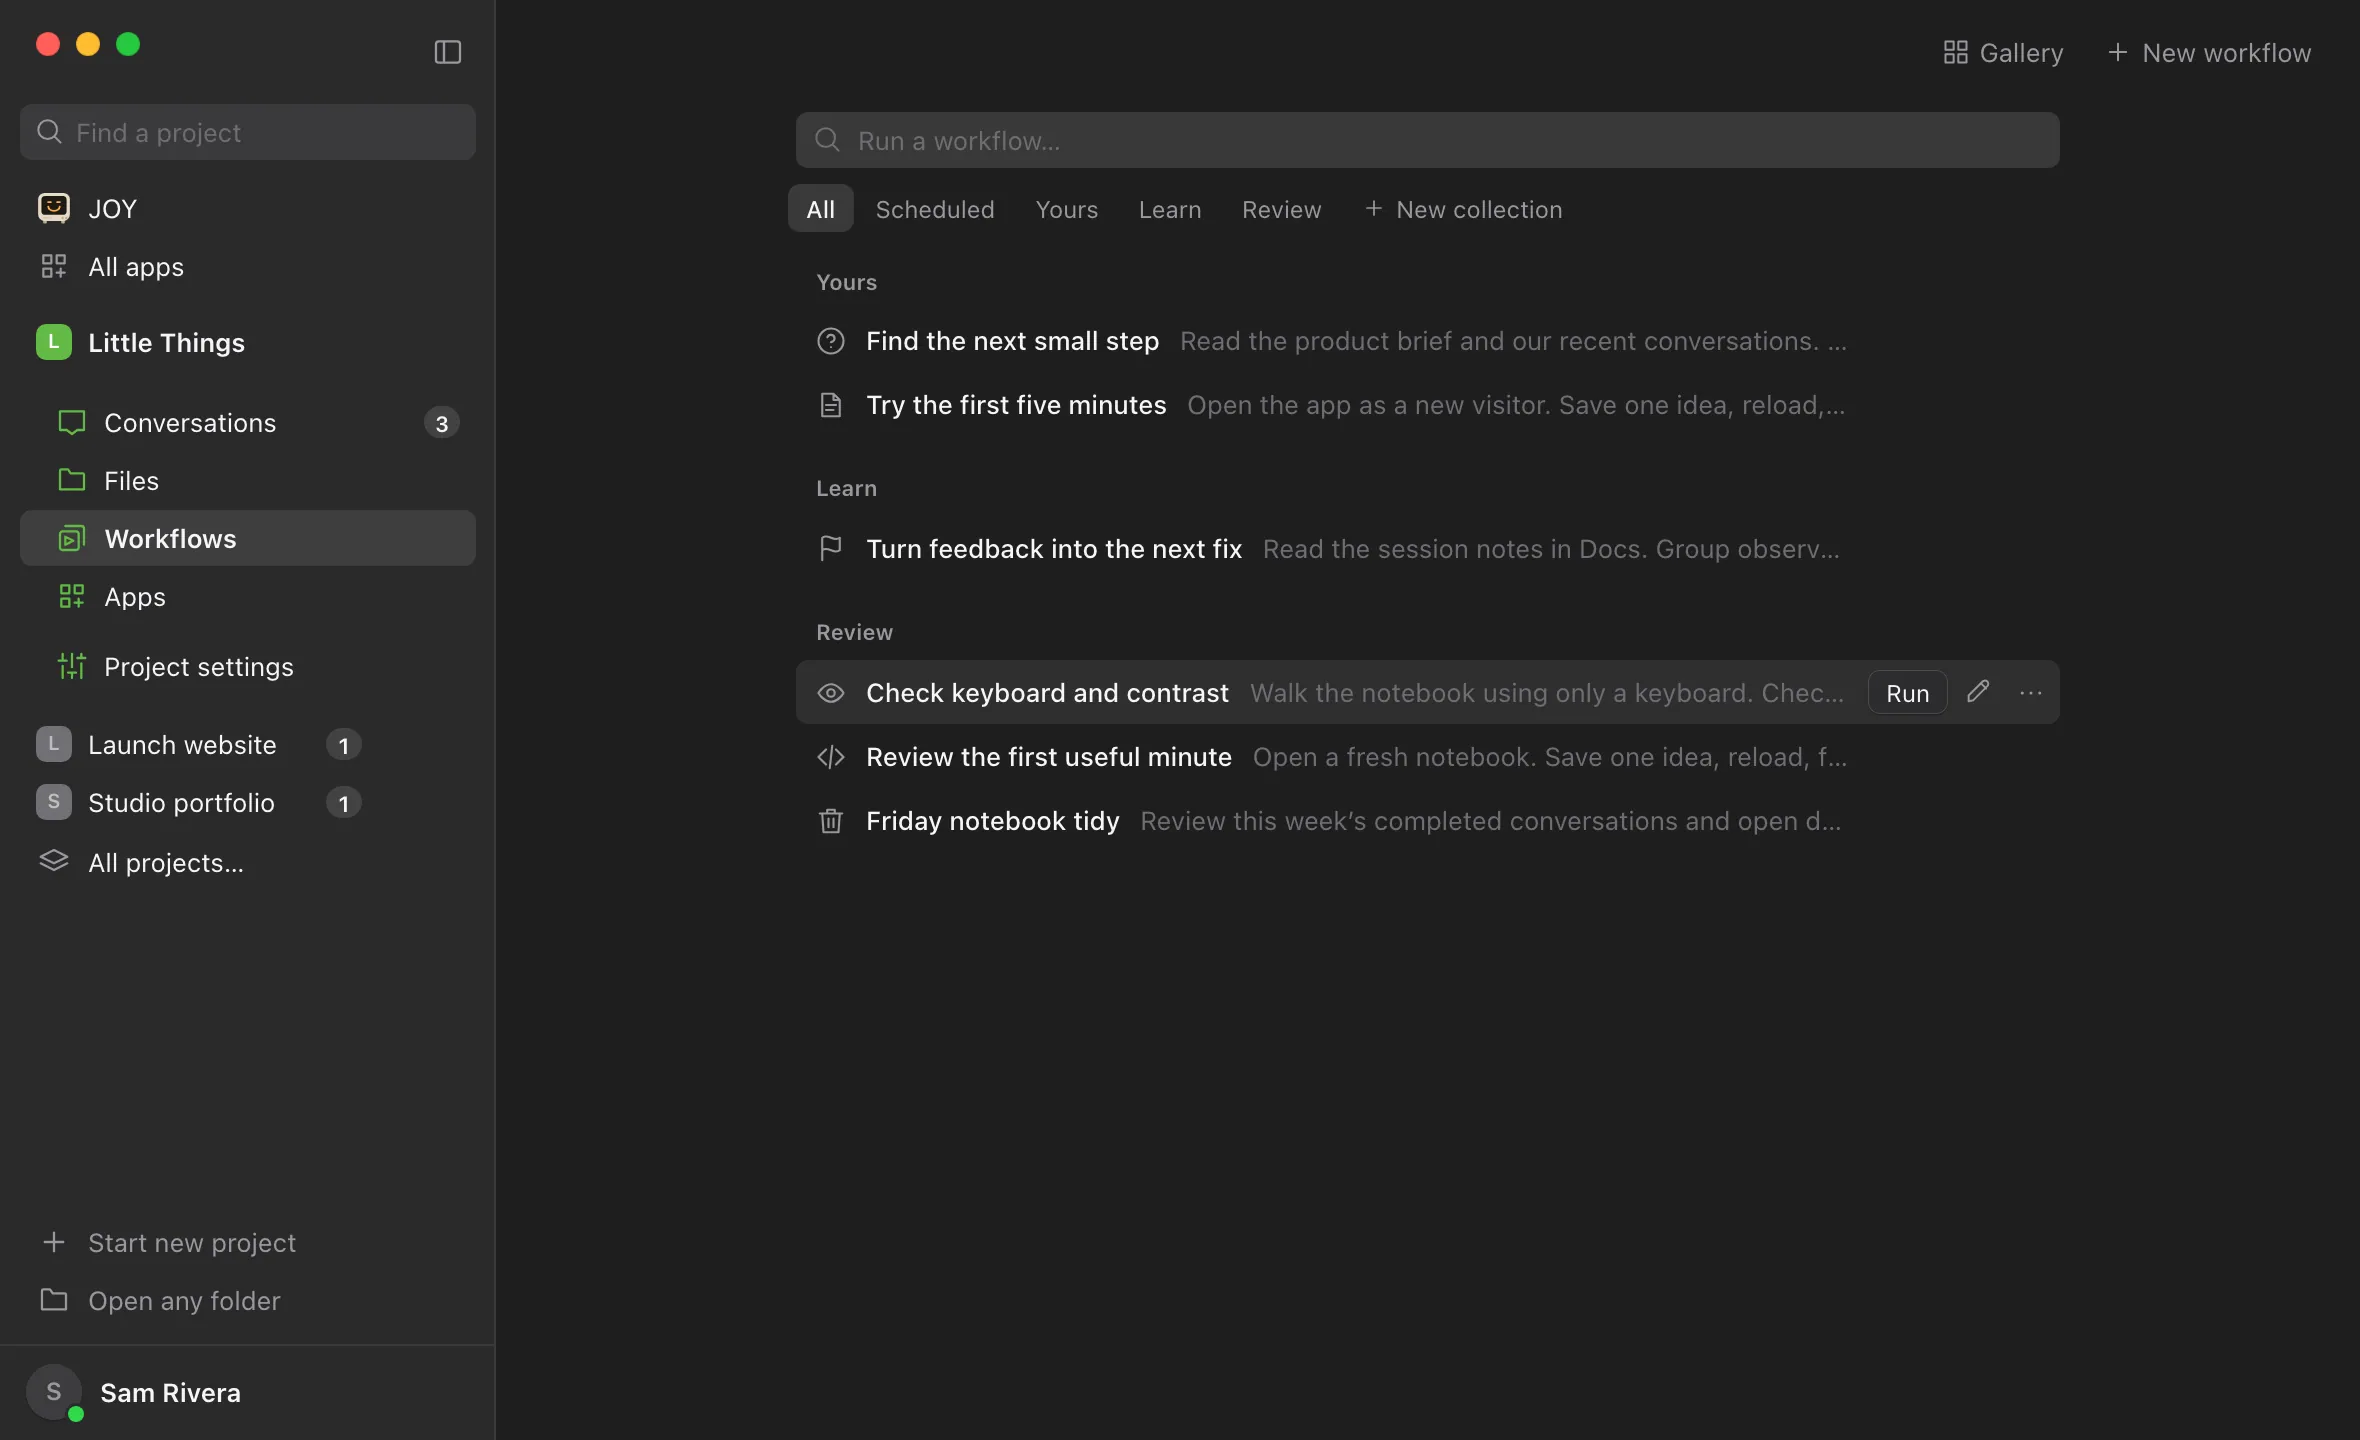2360x1440 pixels.
Task: Click the All apps grid icon
Action: point(54,266)
